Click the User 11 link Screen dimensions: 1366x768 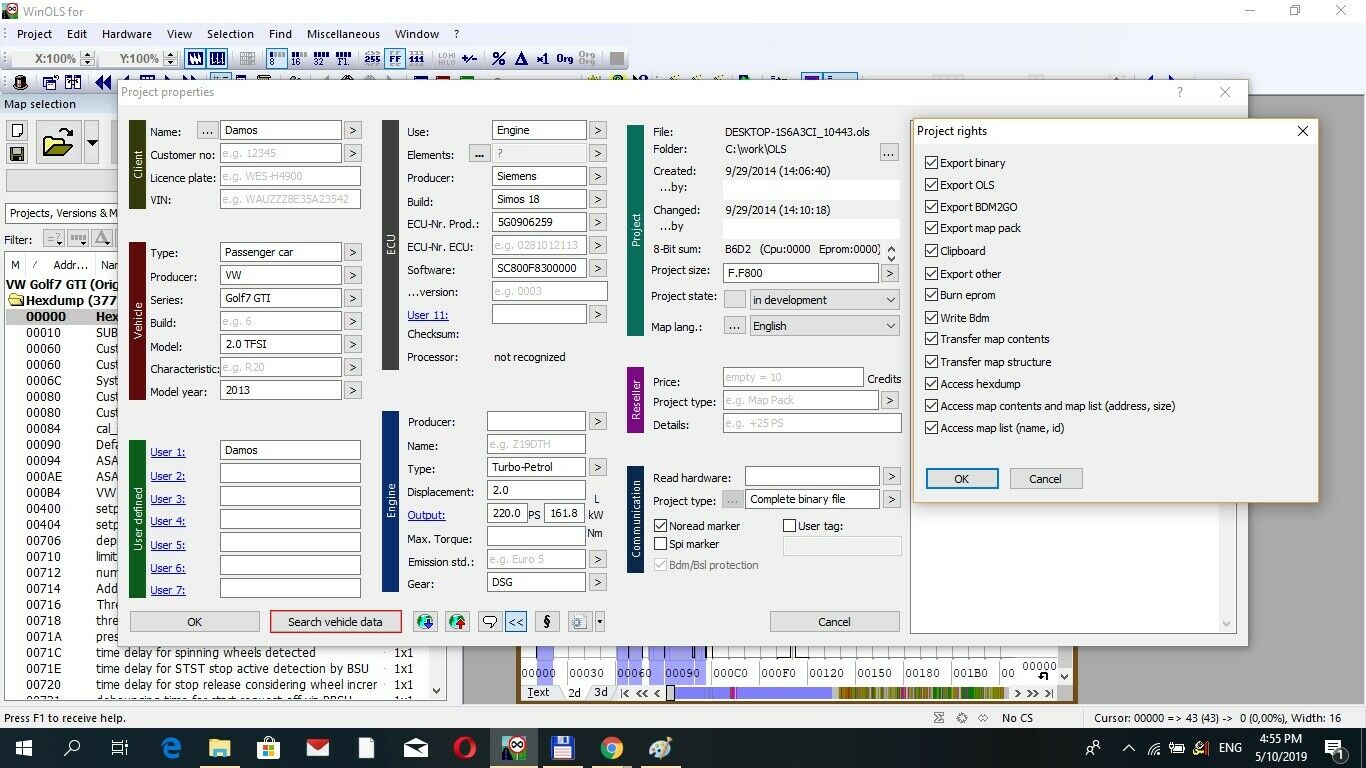tap(428, 315)
